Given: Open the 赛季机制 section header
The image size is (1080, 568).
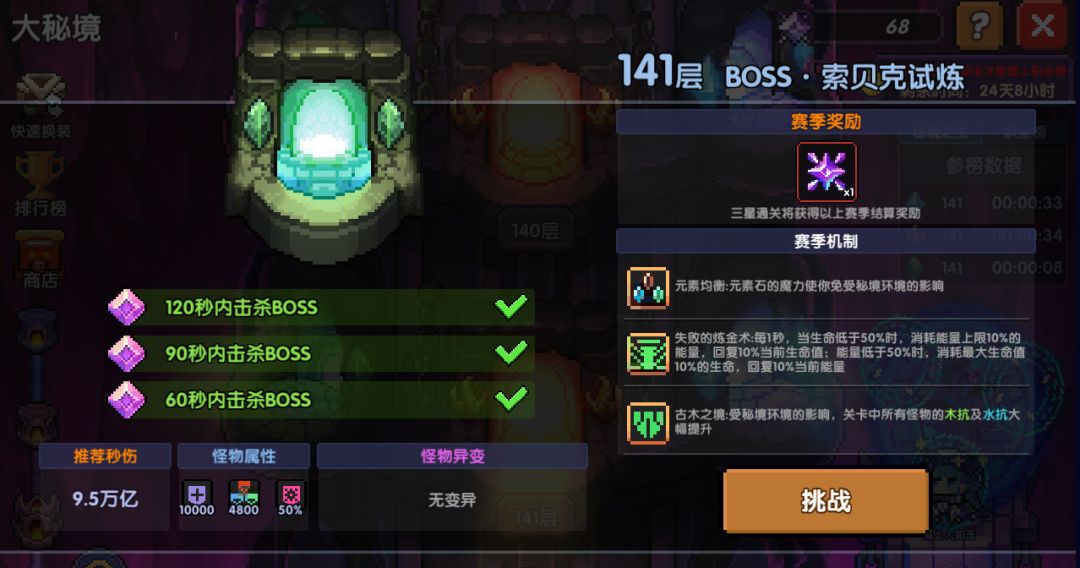Looking at the screenshot, I should click(826, 241).
